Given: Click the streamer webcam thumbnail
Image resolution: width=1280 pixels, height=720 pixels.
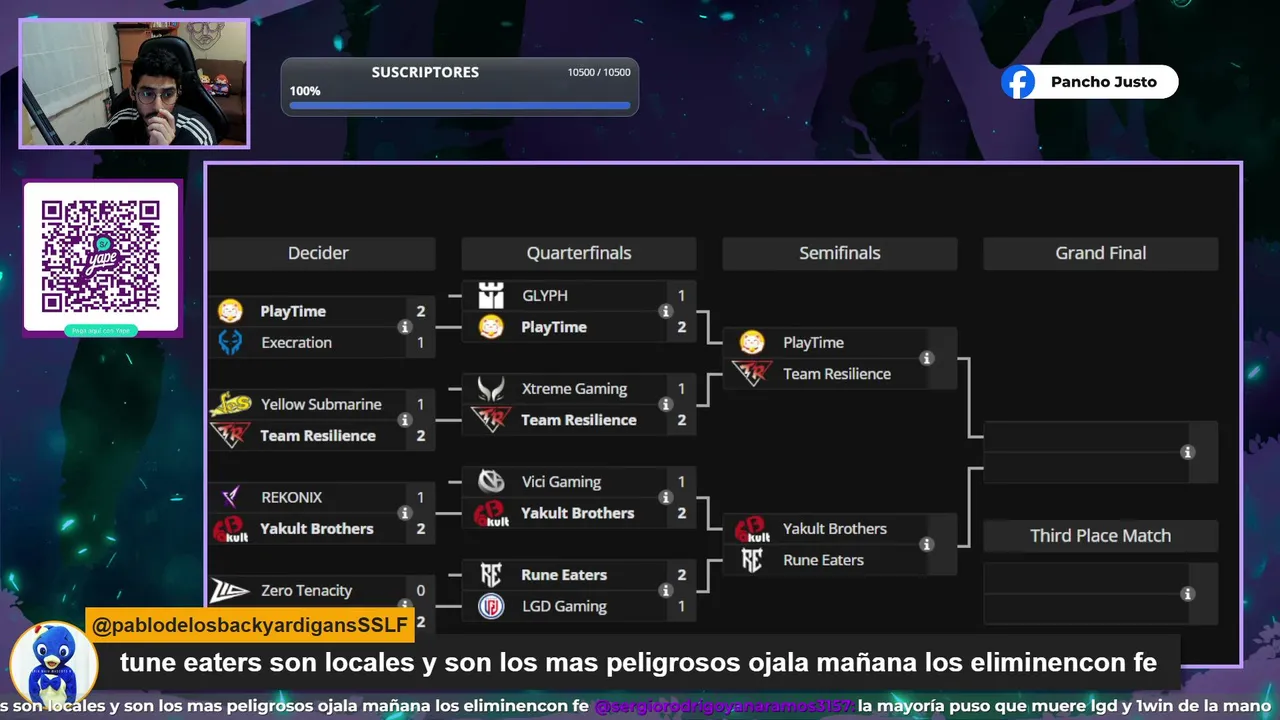Looking at the screenshot, I should pos(134,83).
